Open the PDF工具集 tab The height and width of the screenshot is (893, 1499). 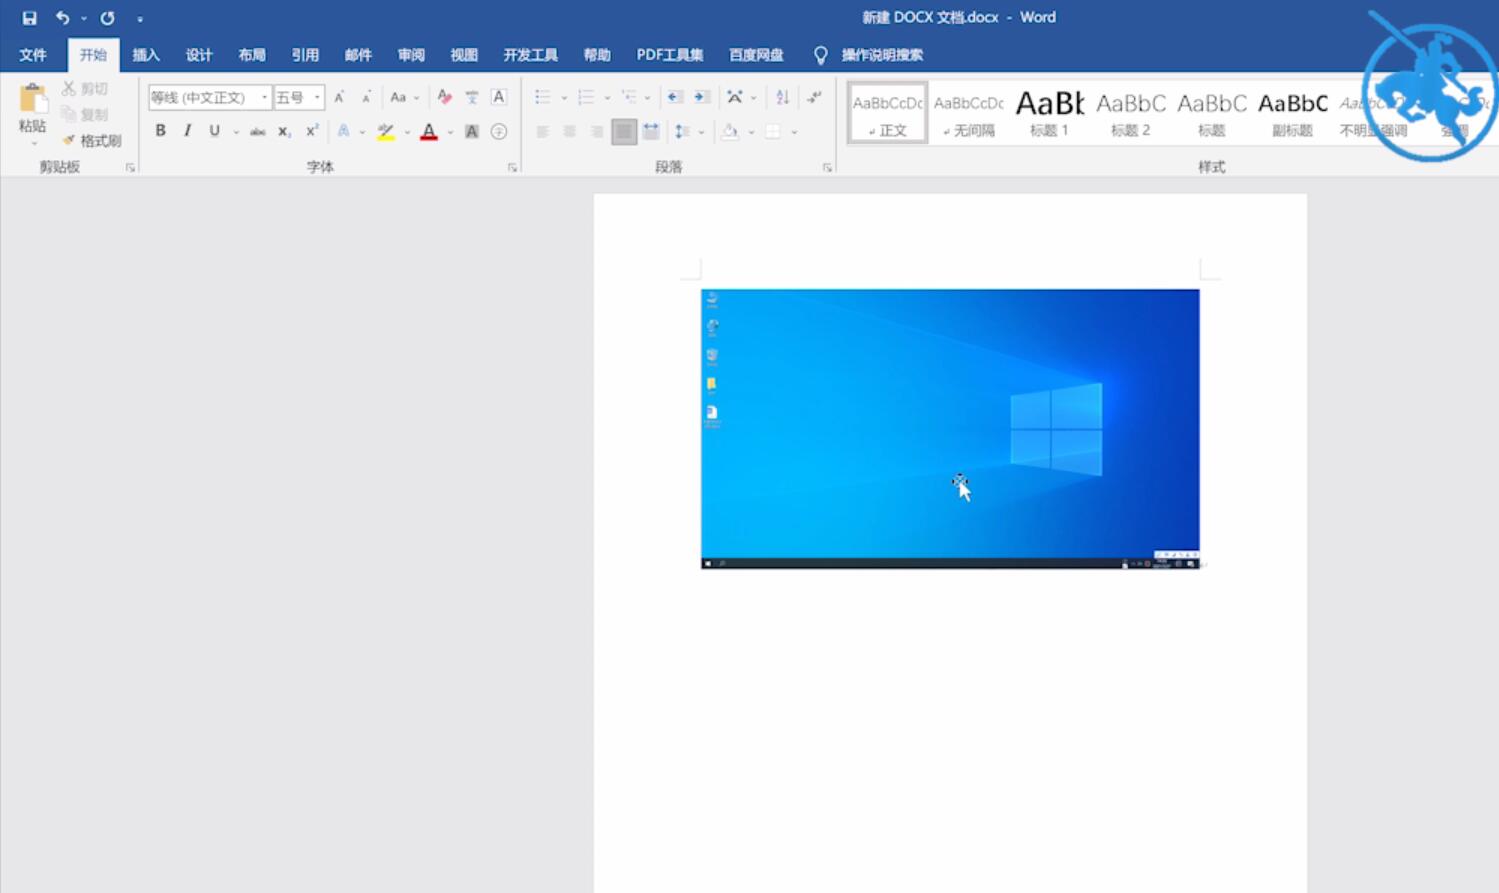tap(670, 55)
